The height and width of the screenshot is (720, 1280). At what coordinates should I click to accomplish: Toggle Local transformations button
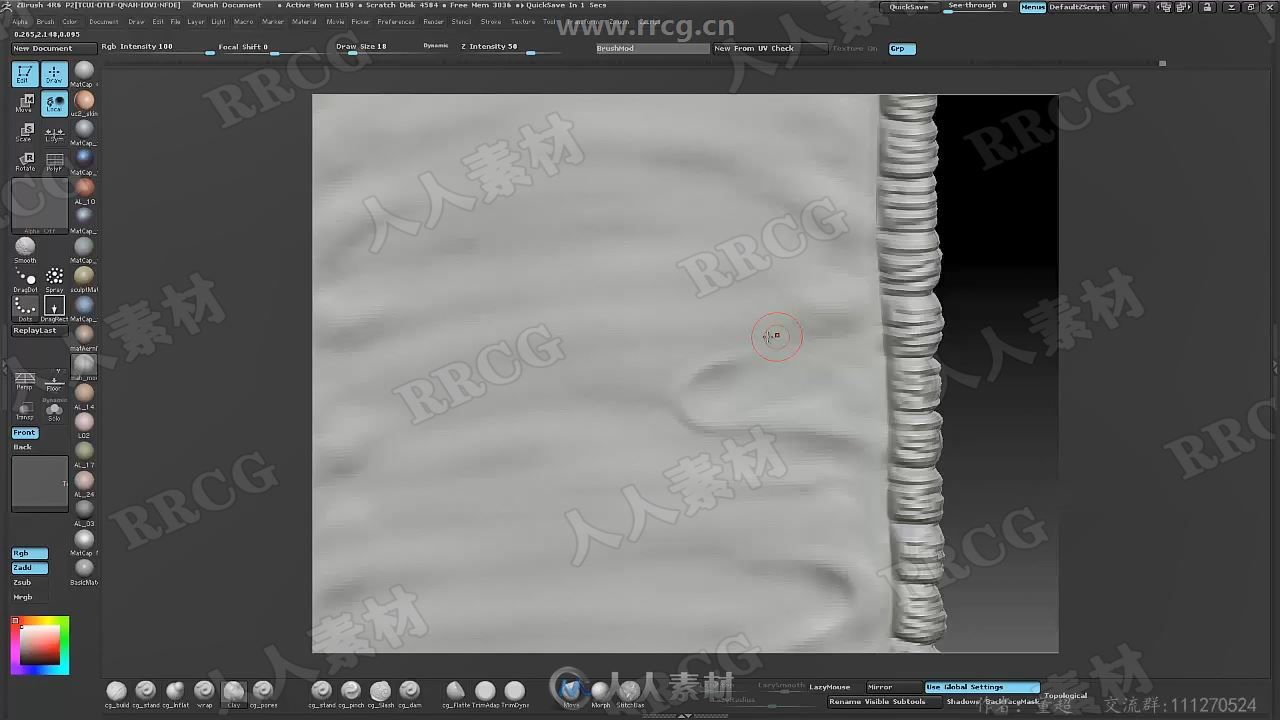point(54,103)
